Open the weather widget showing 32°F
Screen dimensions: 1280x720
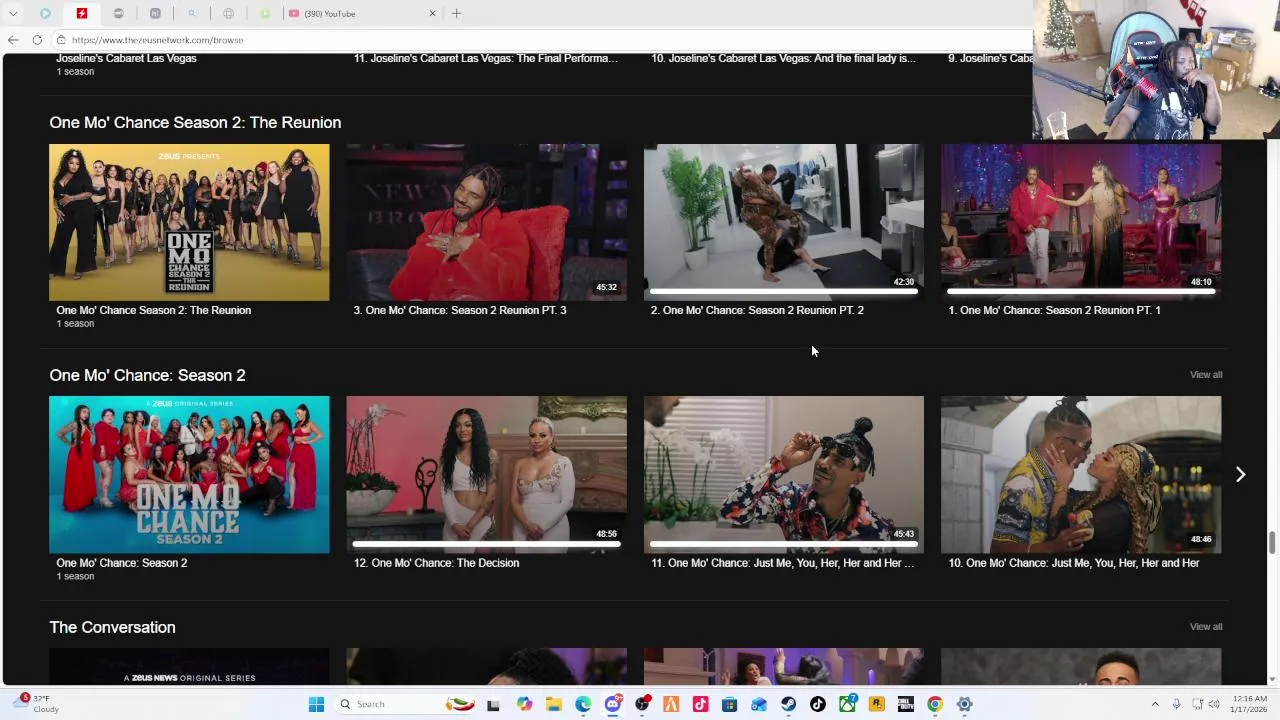click(35, 704)
